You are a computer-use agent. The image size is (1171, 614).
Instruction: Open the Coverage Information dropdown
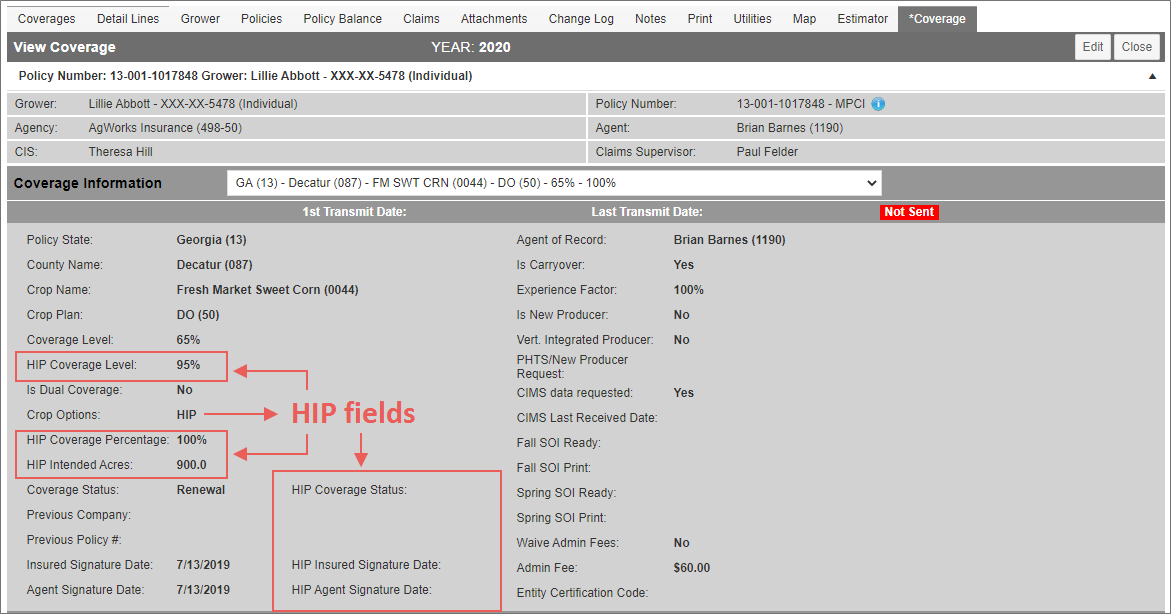554,183
